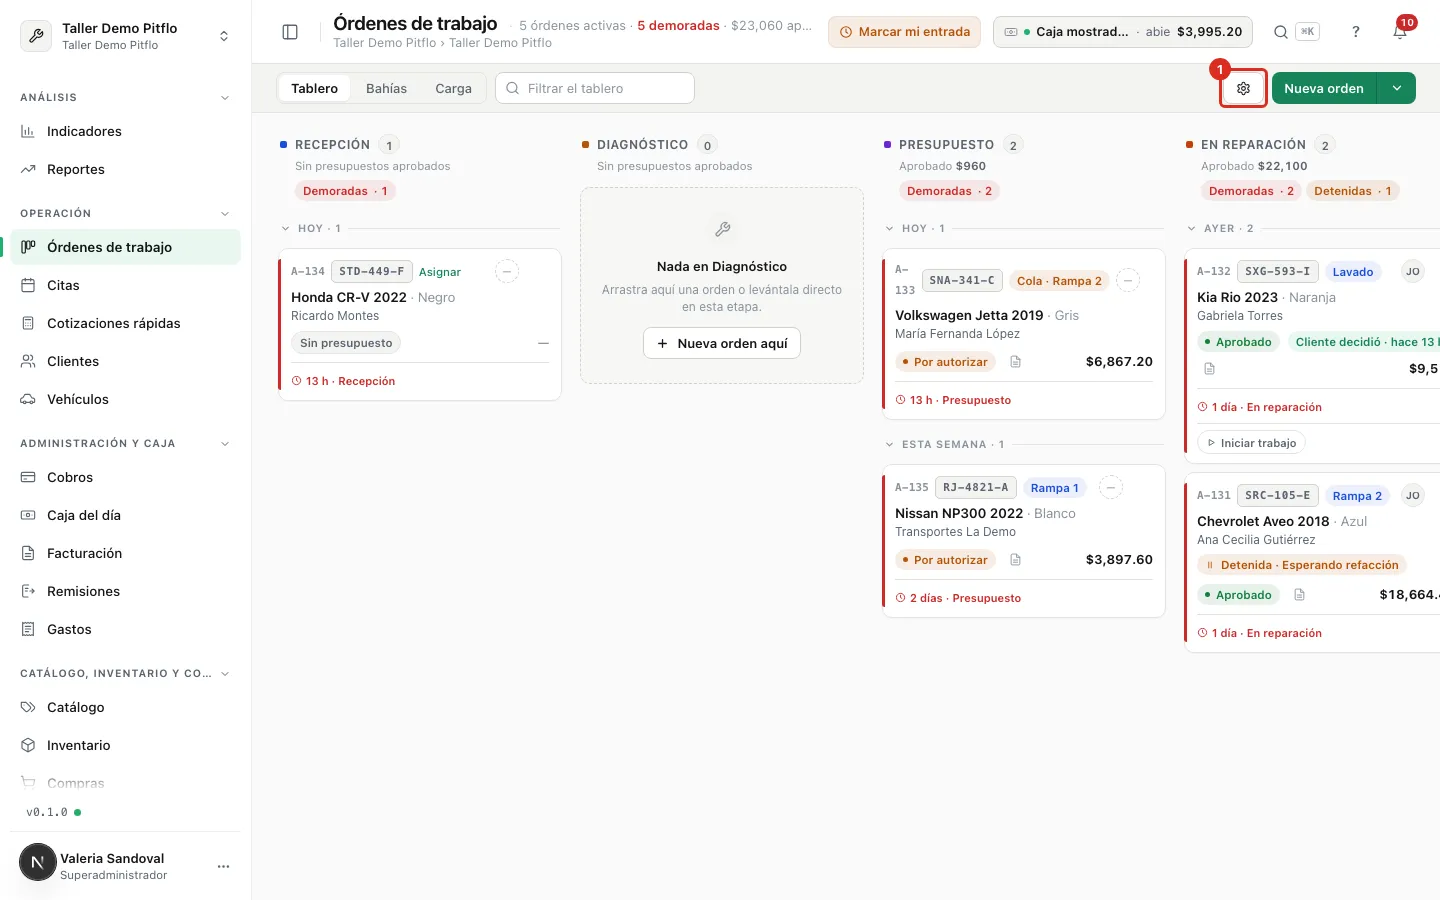Click document icon on Nissan NP300 card
The height and width of the screenshot is (900, 1440).
click(x=1015, y=560)
